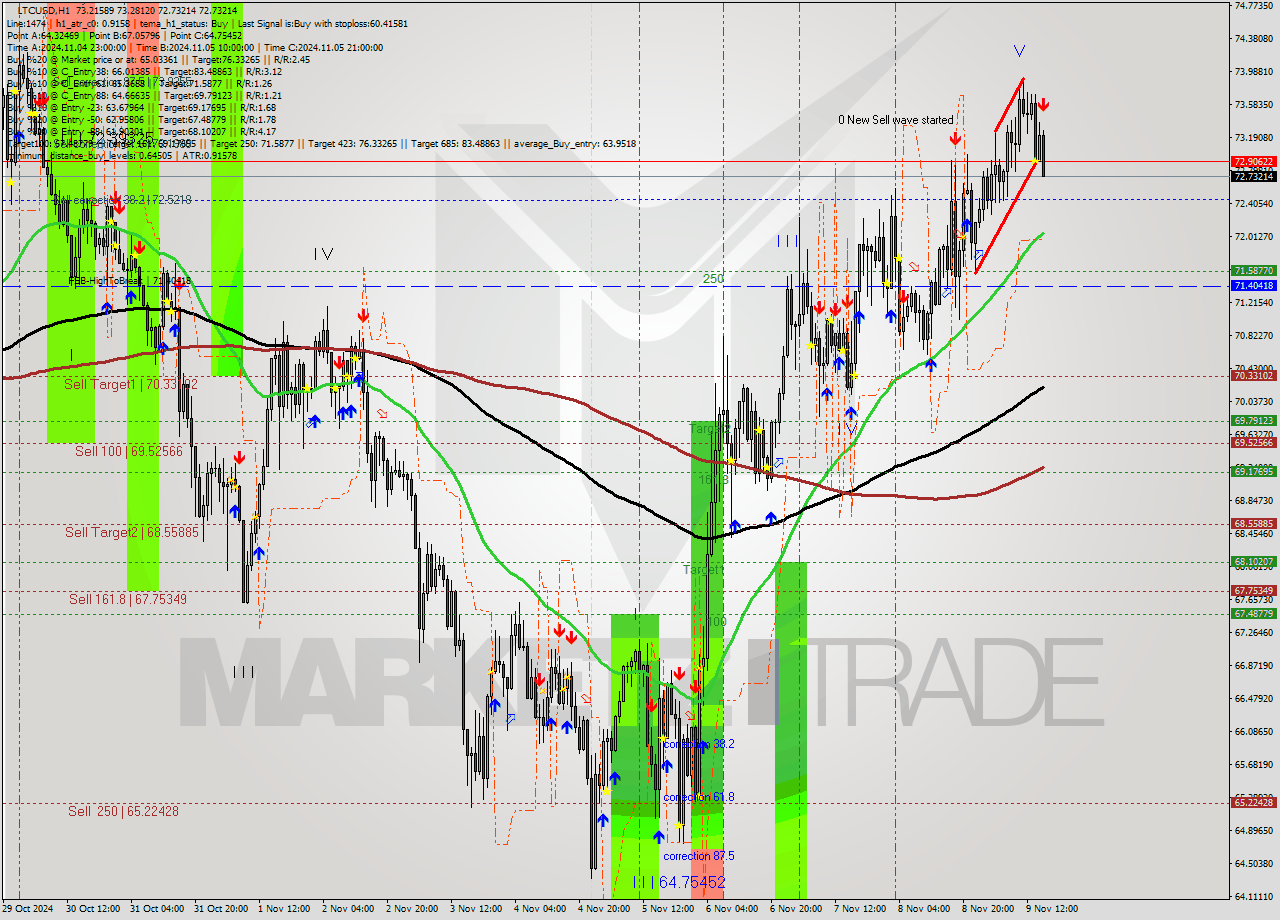Click the red 68.55885 price tag

[1253, 524]
